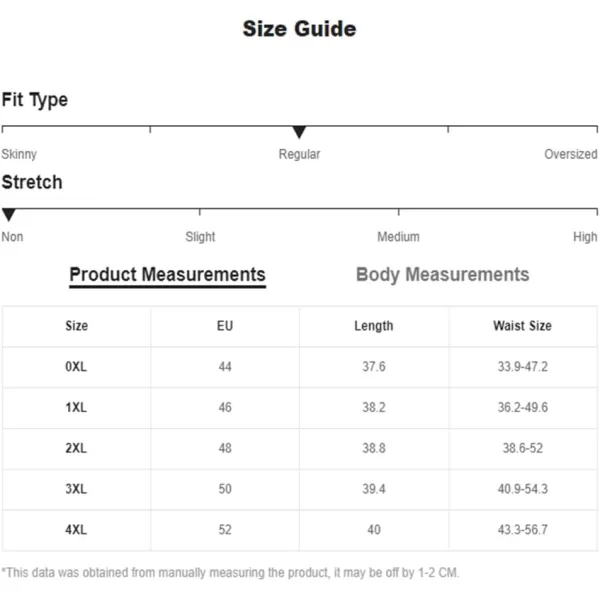
Task: Click the High stretch label
Action: [x=585, y=237]
